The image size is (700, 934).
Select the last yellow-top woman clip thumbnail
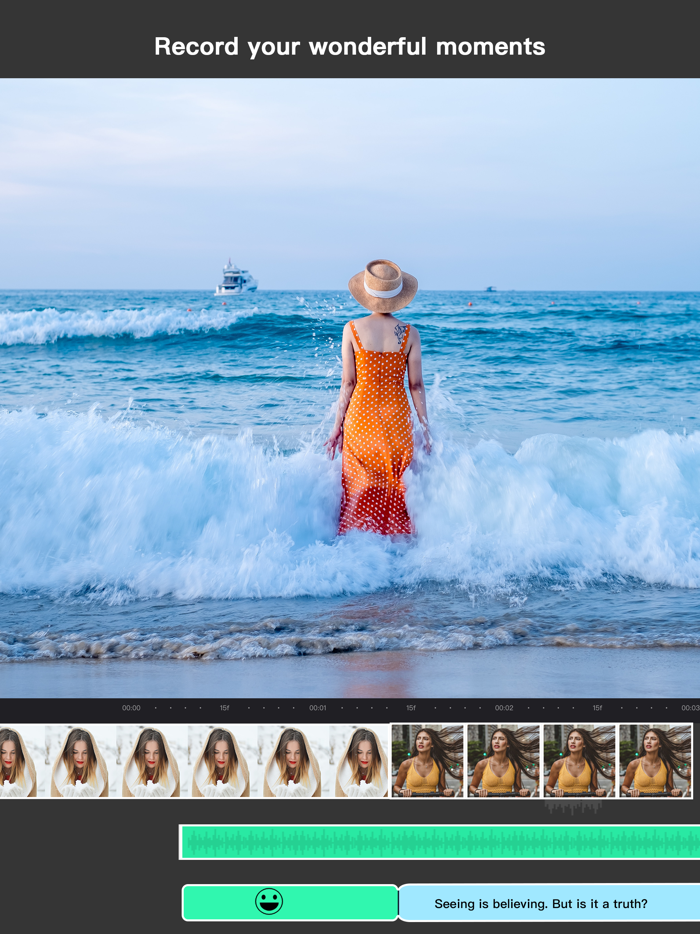pos(655,761)
